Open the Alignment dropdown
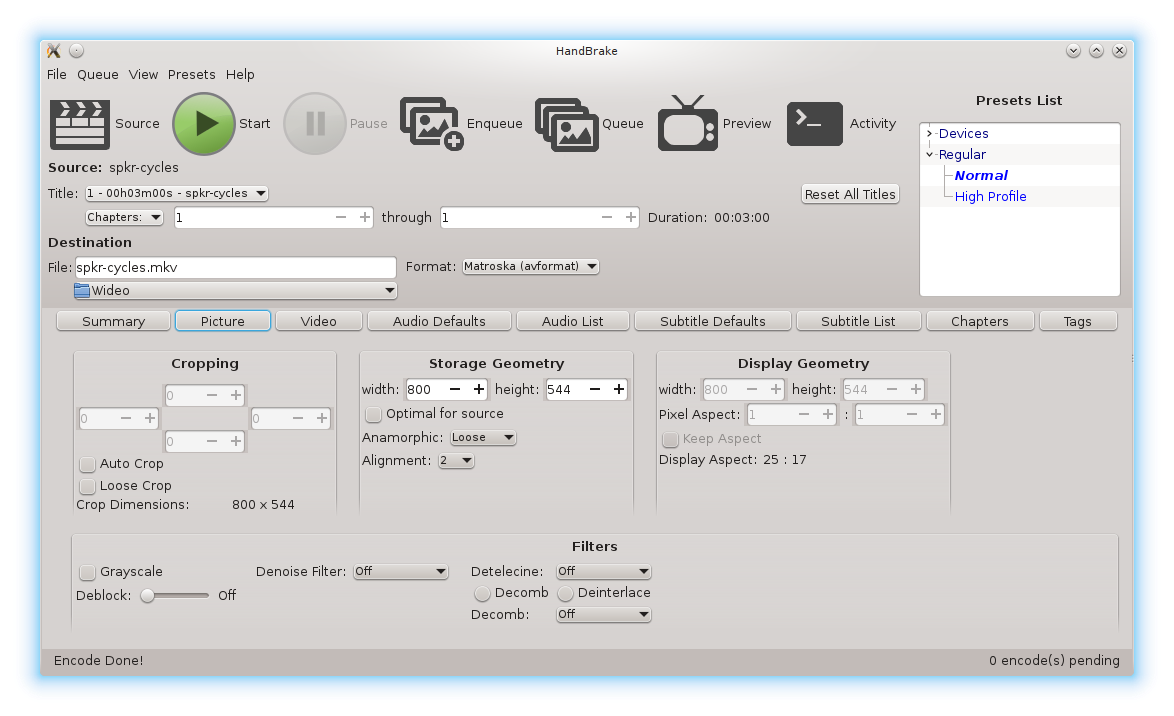1174x716 pixels. point(456,461)
